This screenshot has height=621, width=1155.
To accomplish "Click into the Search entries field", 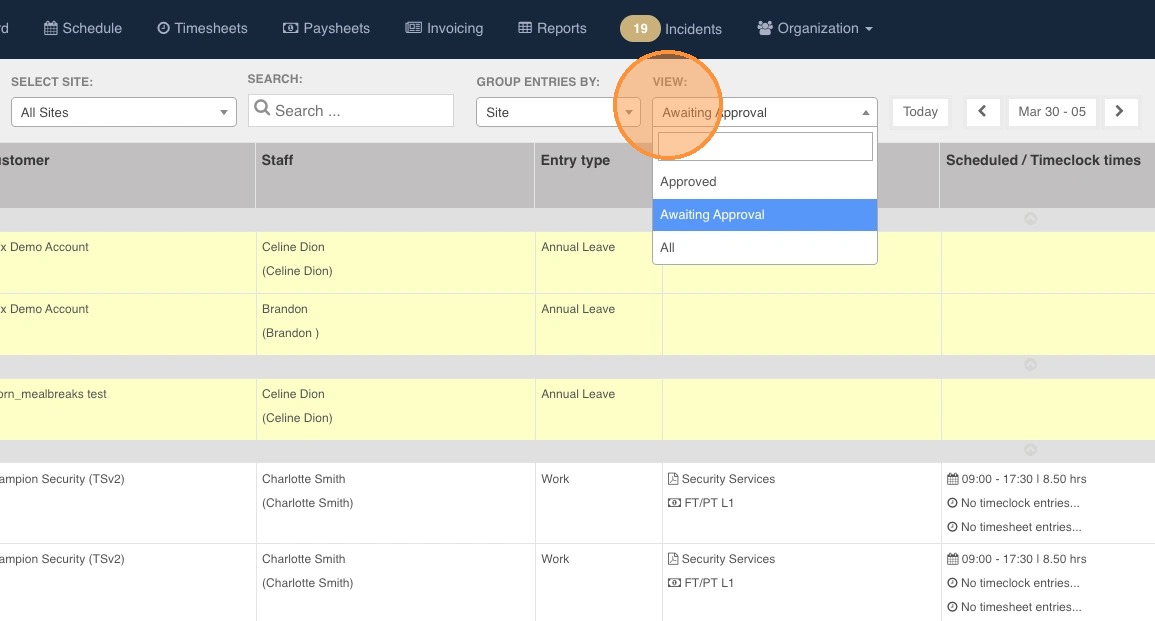I will click(x=351, y=111).
